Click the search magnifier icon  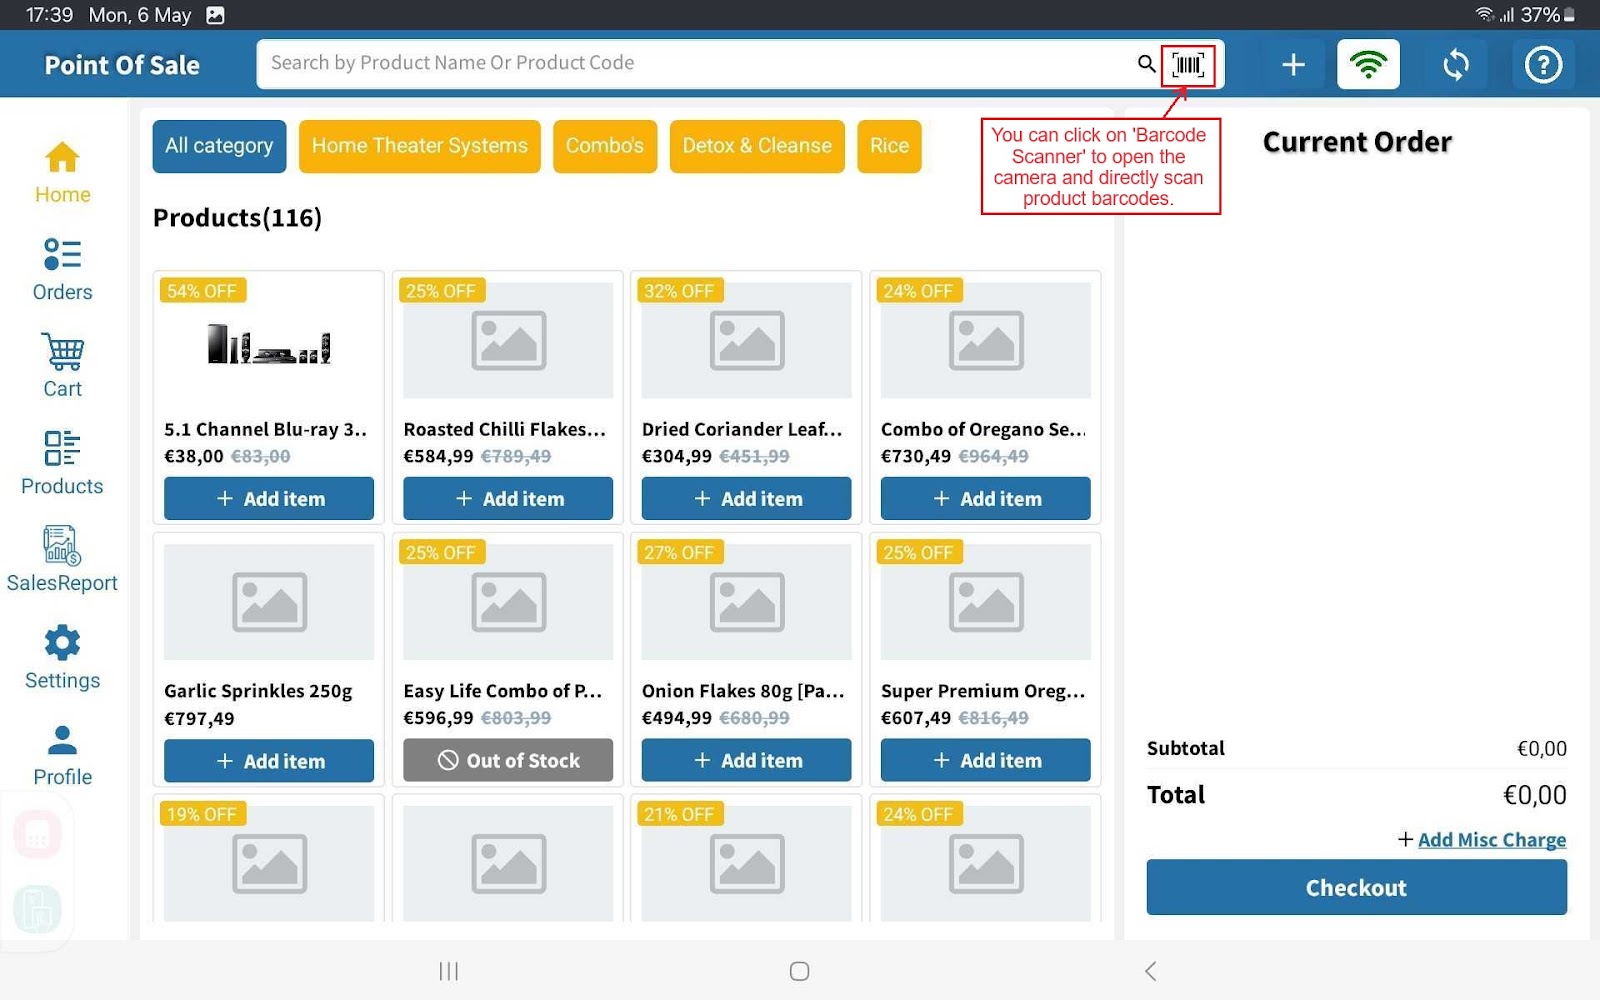click(1146, 64)
